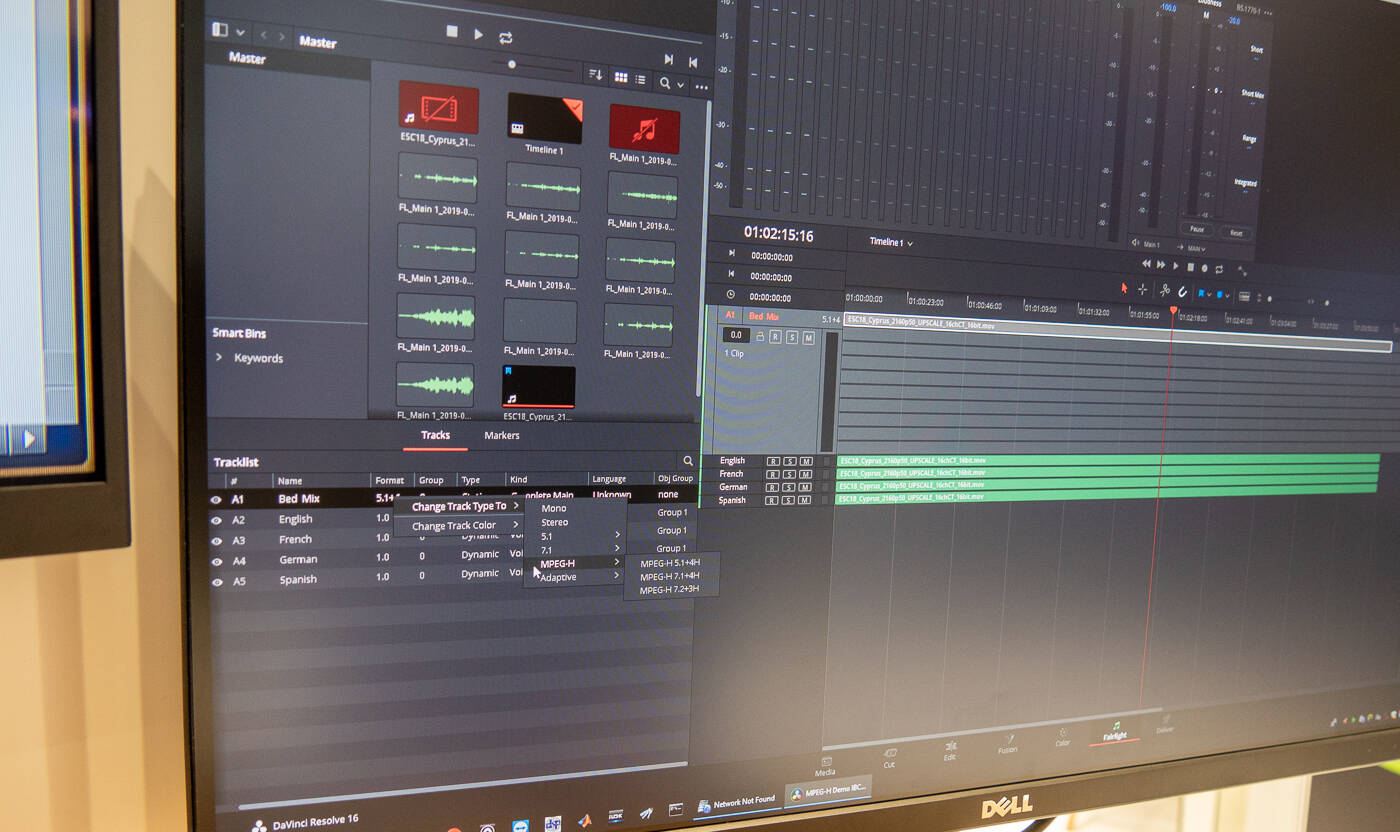Jump to previous clip in preview
Viewport: 1400px width, 832px height.
(692, 62)
